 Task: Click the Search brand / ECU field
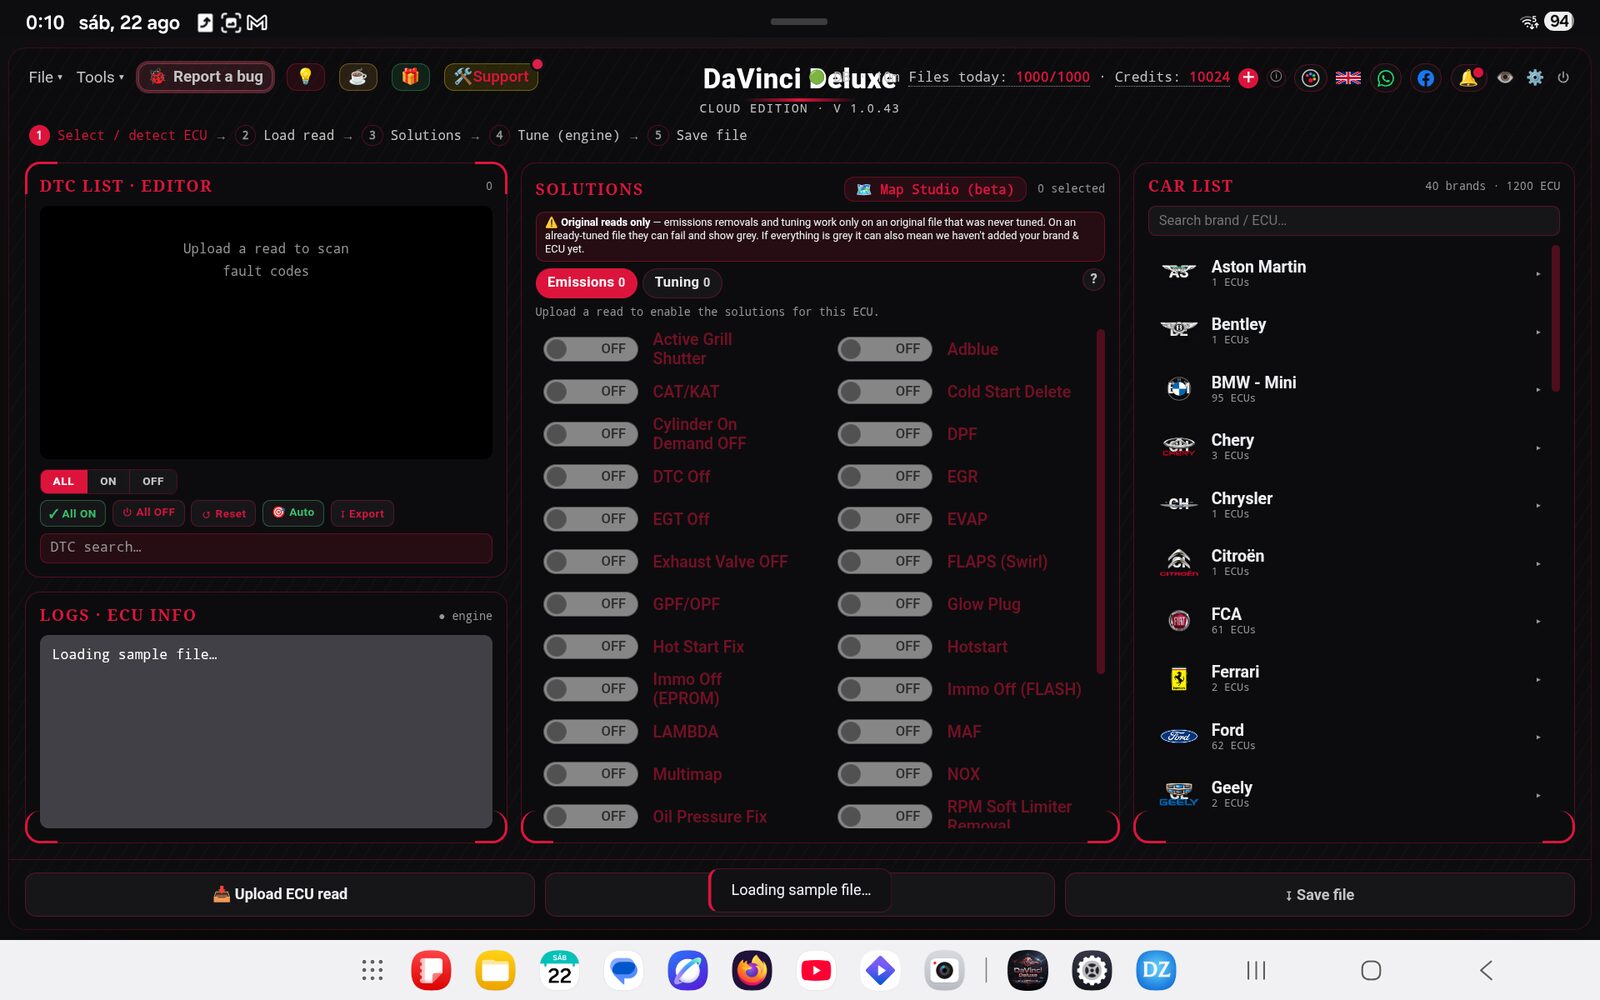coord(1353,220)
